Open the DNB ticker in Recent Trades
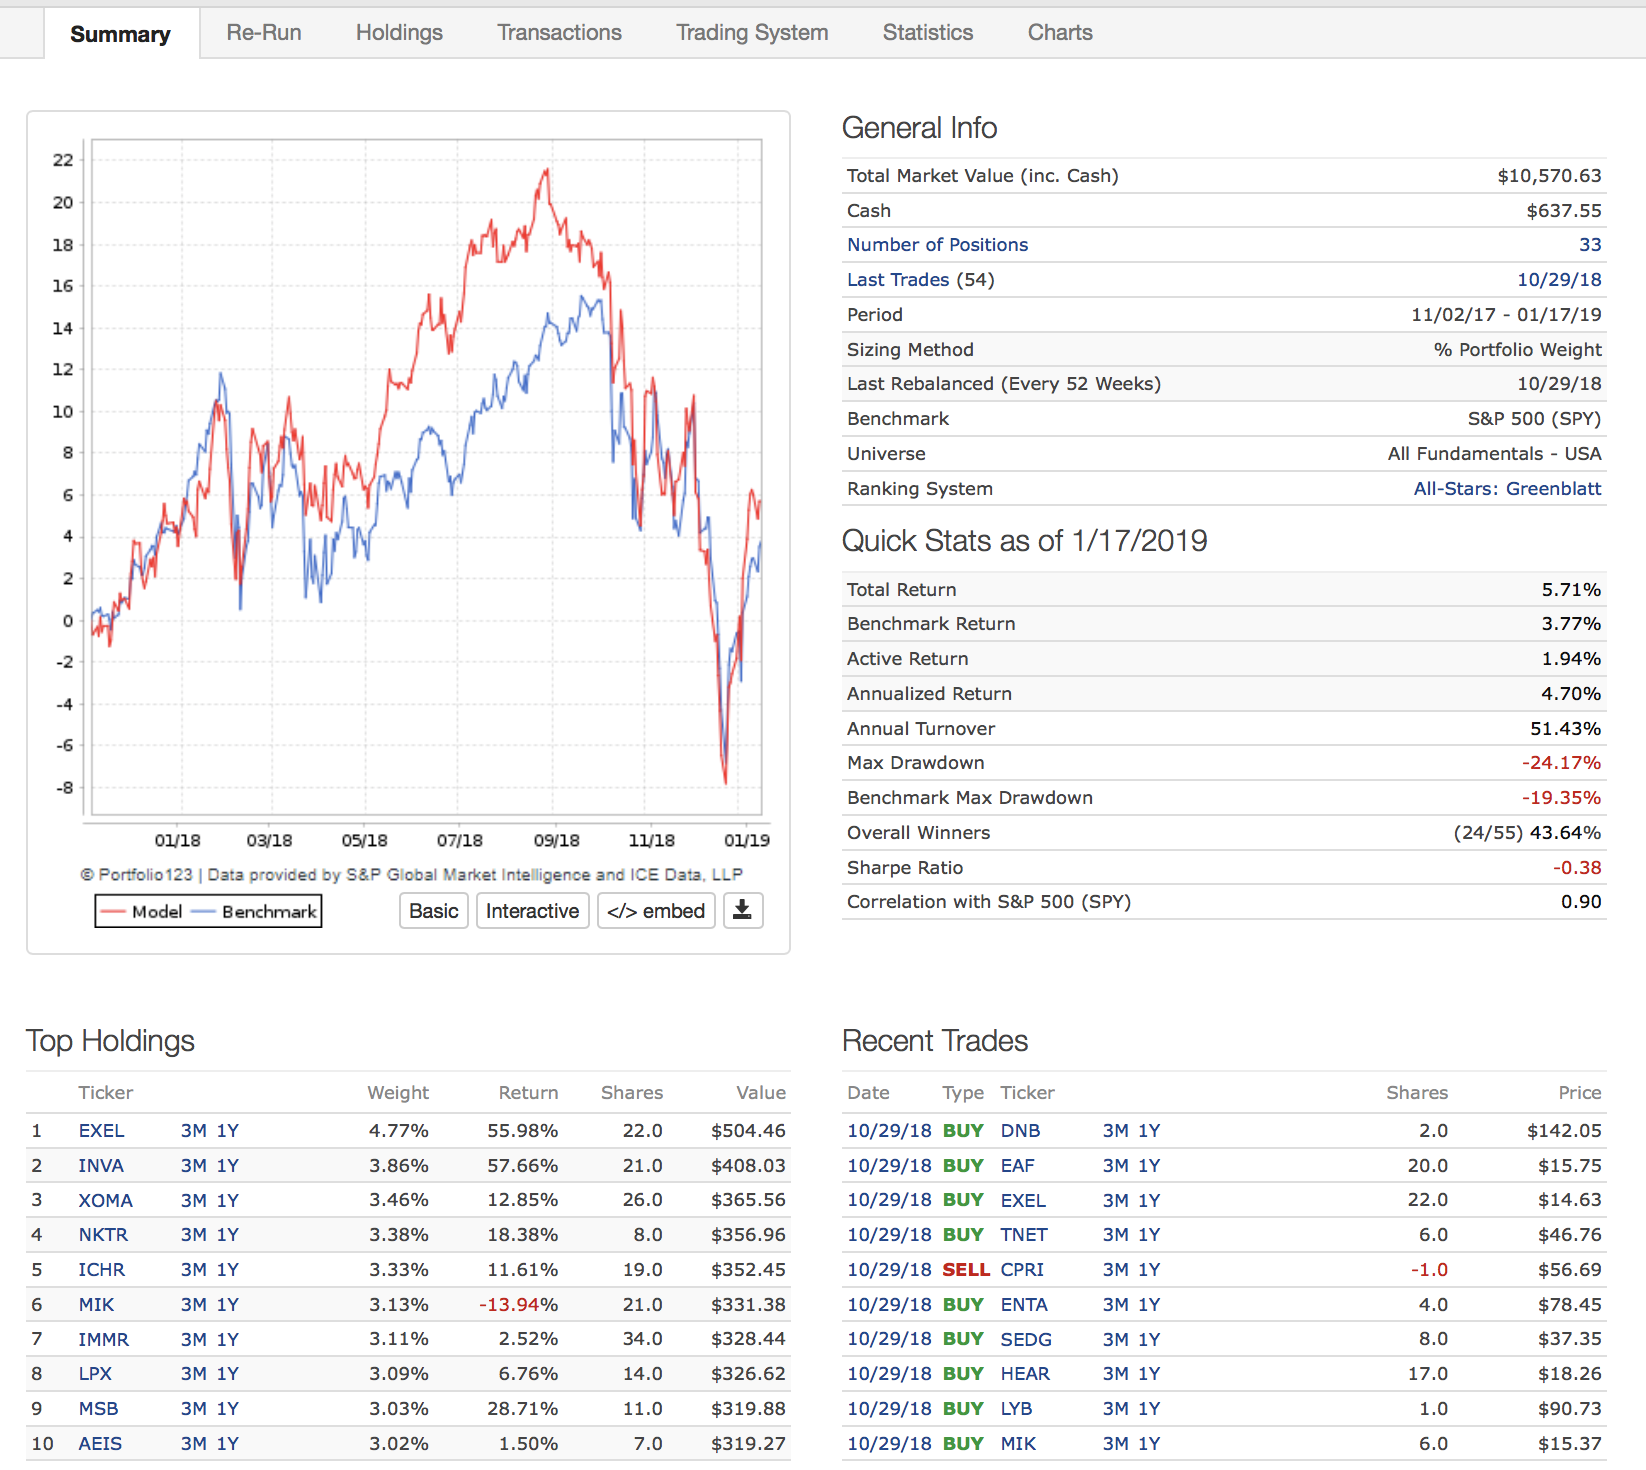 pyautogui.click(x=1020, y=1131)
